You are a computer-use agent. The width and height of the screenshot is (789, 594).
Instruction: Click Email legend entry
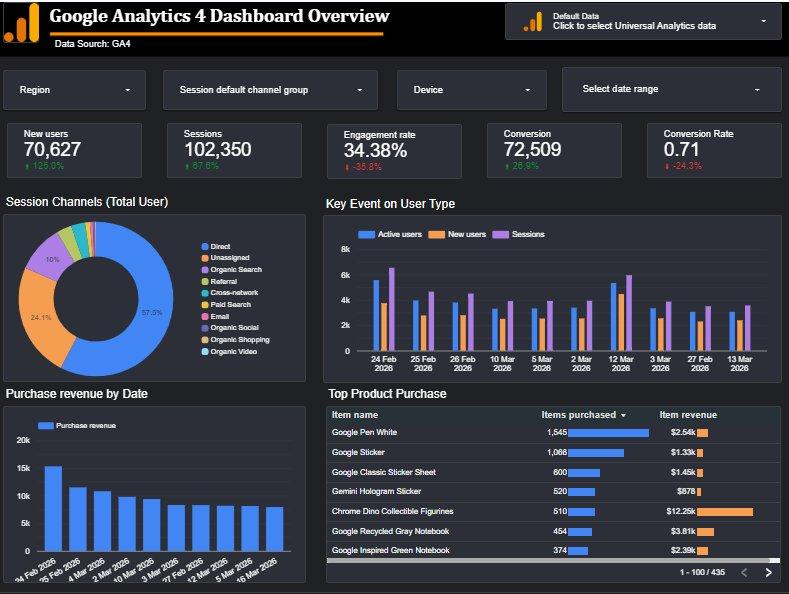215,317
